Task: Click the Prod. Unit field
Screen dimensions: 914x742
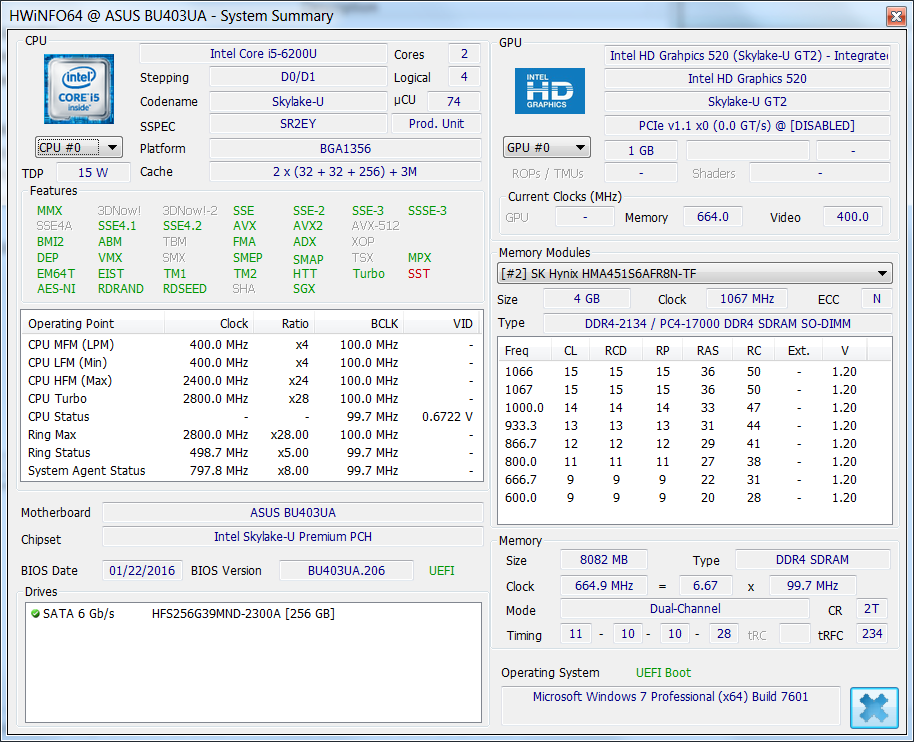Action: point(437,124)
